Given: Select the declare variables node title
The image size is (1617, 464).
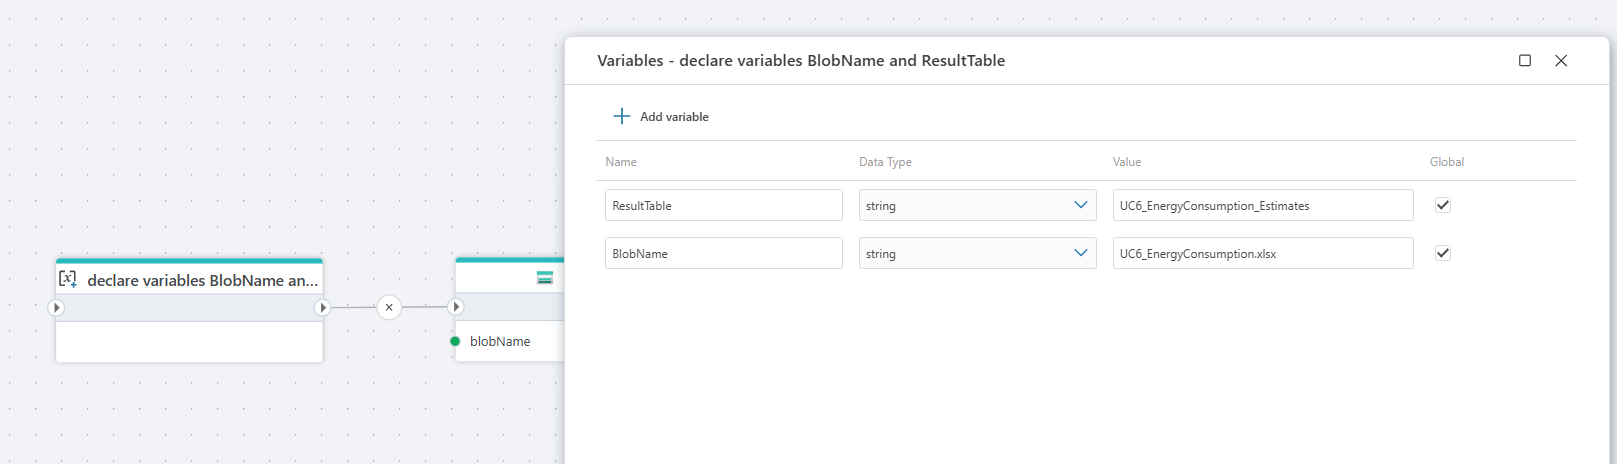Looking at the screenshot, I should pyautogui.click(x=202, y=280).
